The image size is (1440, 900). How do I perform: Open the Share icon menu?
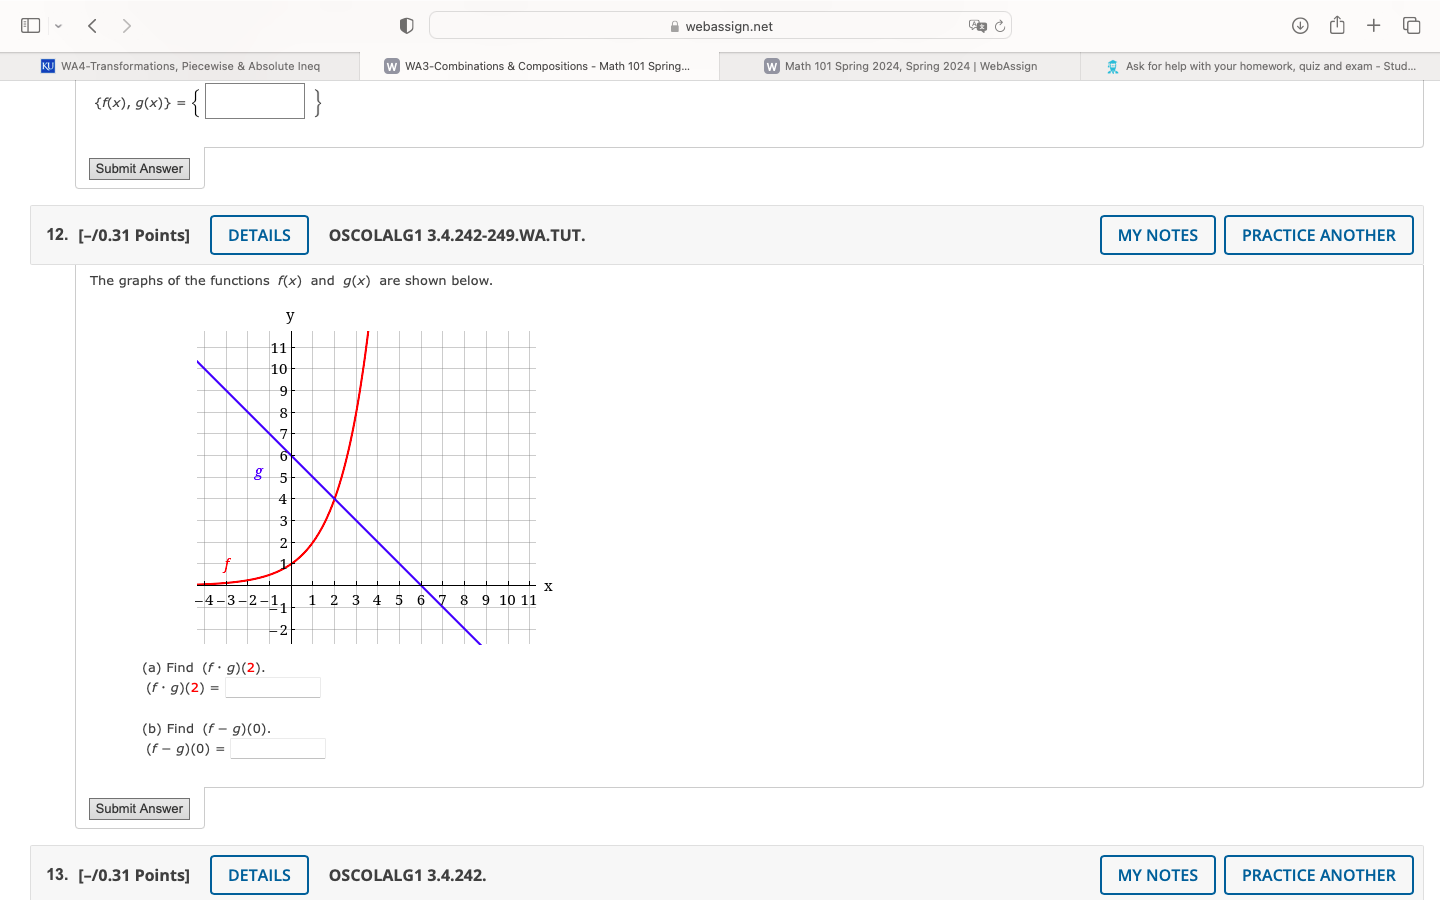[1337, 26]
